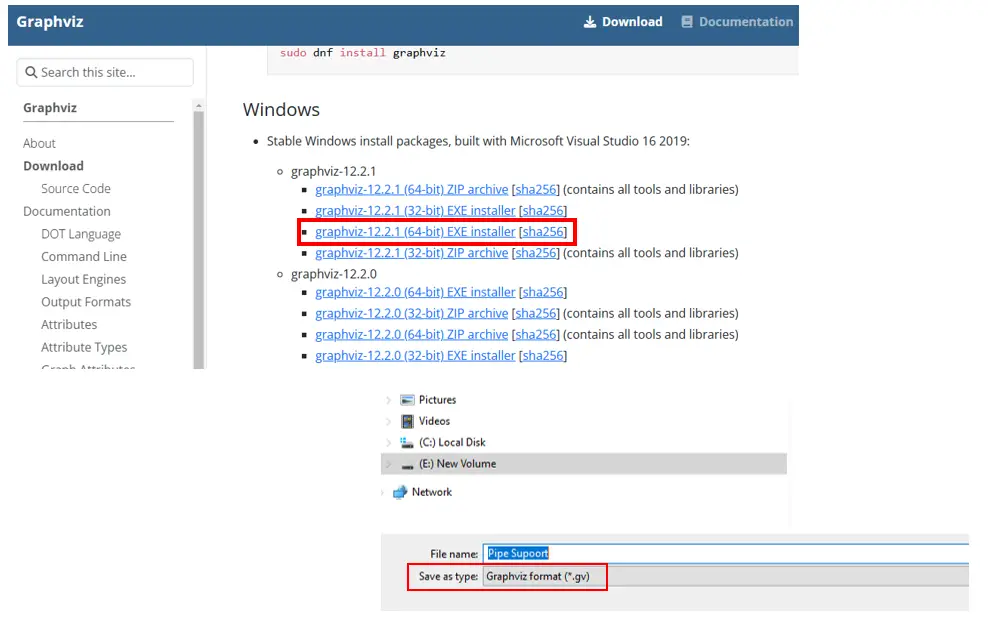Open Command Line sidebar entry

84,257
